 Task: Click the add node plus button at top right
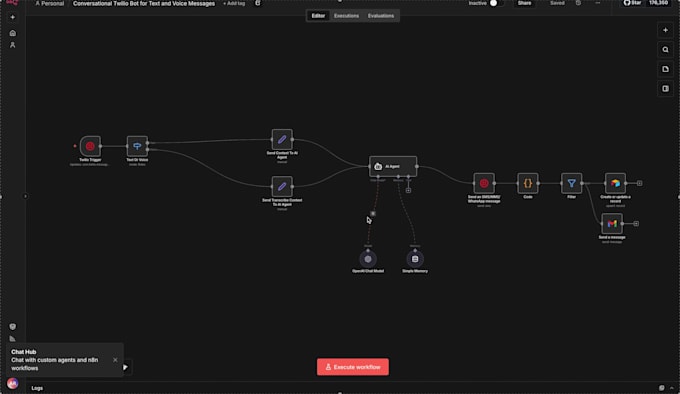click(x=665, y=30)
